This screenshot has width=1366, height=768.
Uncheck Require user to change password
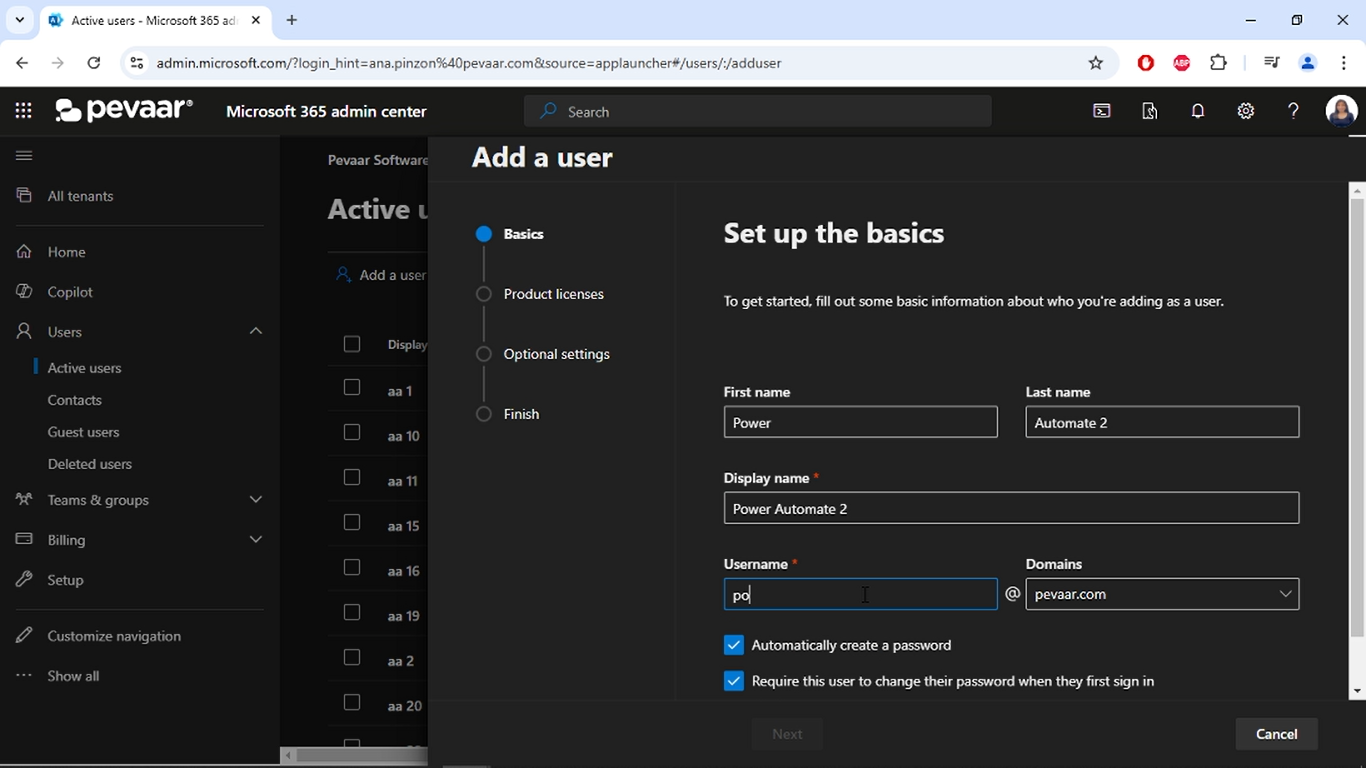734,681
